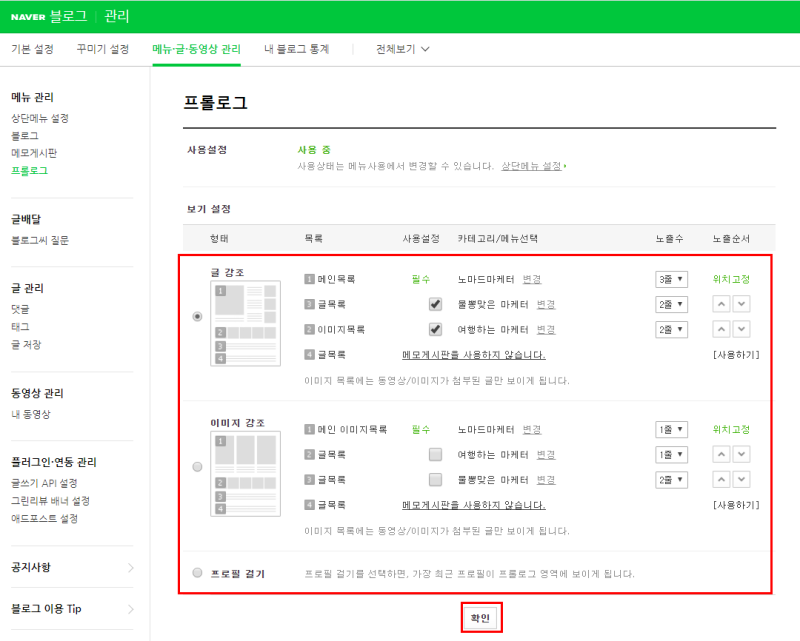Click 변경 next to 여행하는 마케터 in 이미지 강조
Screen dimensions: 800x641
click(546, 454)
